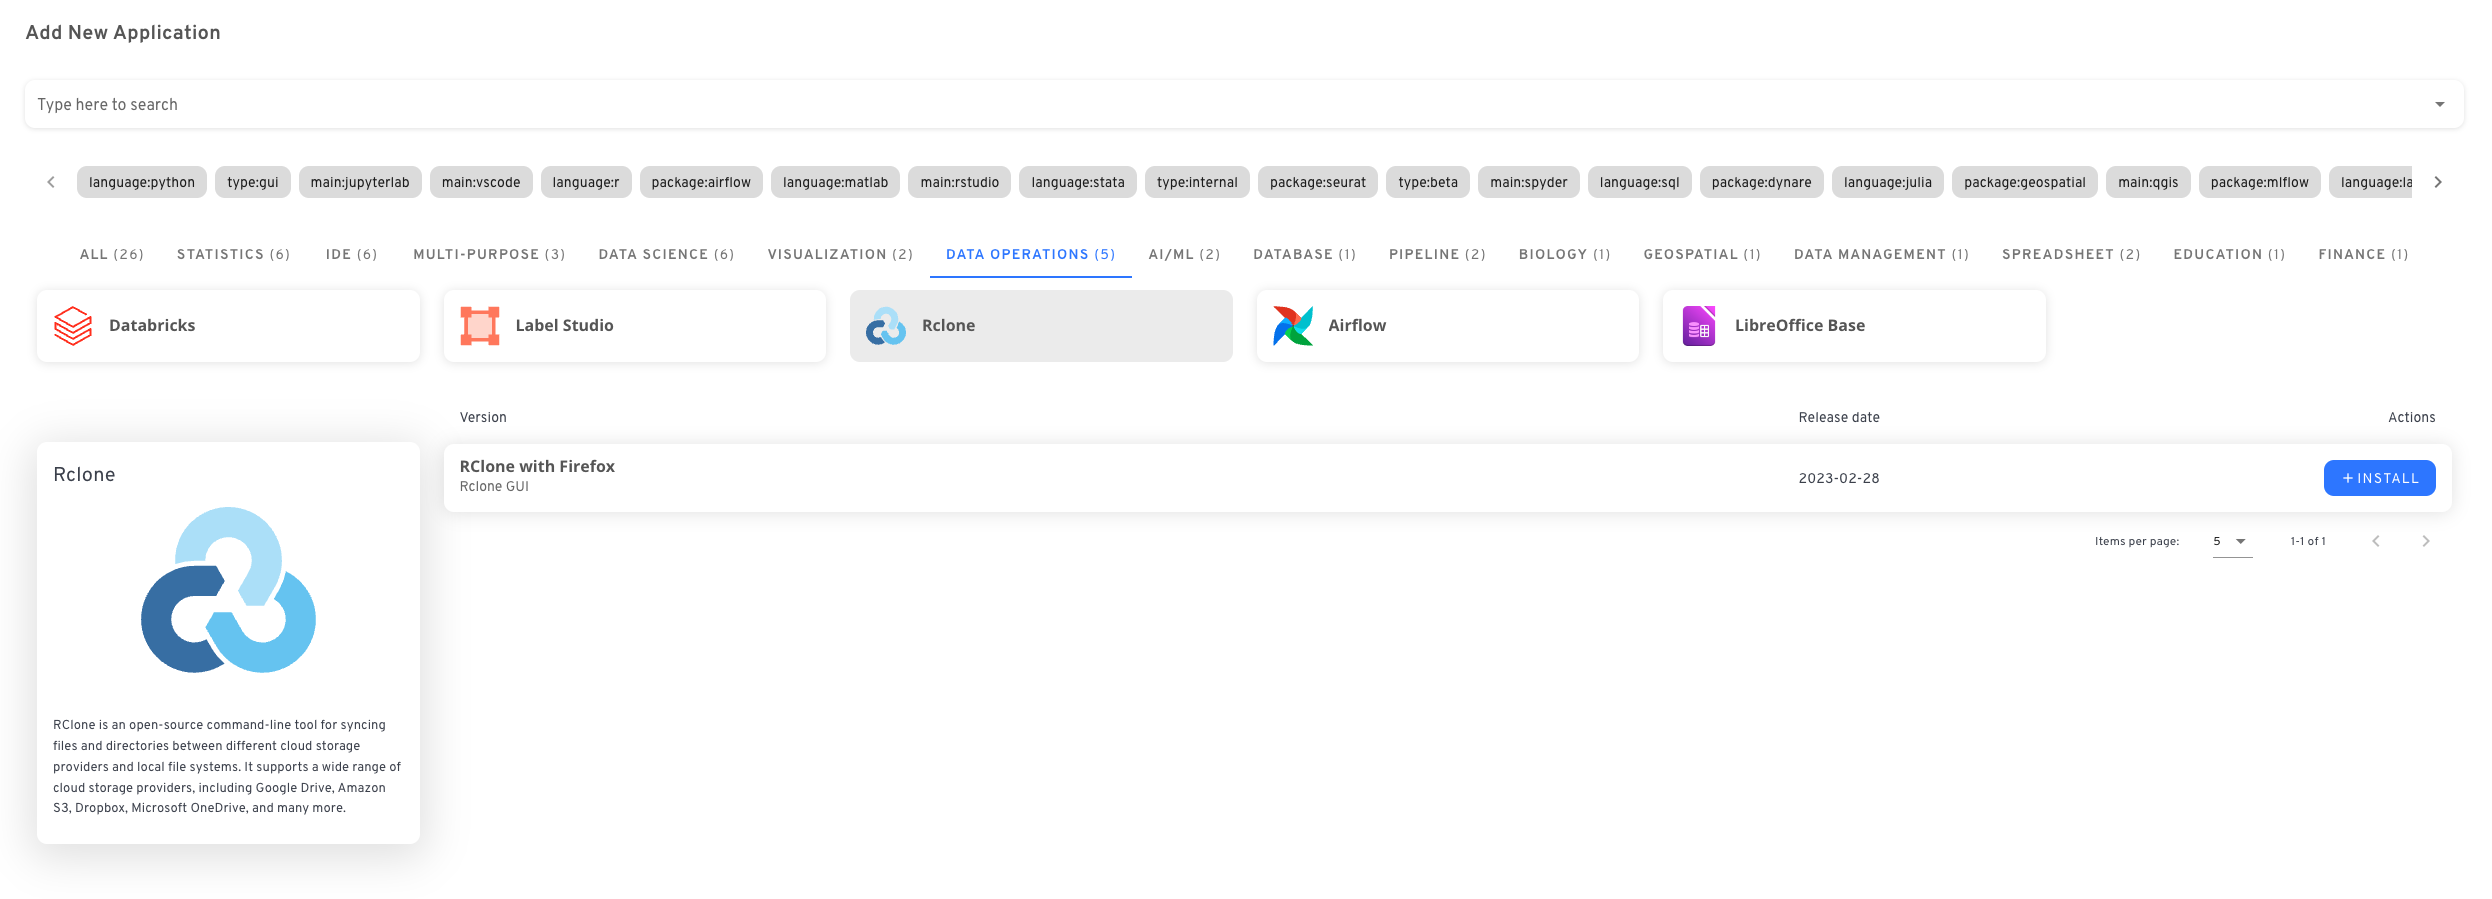Click the Rclone card icon

(886, 326)
